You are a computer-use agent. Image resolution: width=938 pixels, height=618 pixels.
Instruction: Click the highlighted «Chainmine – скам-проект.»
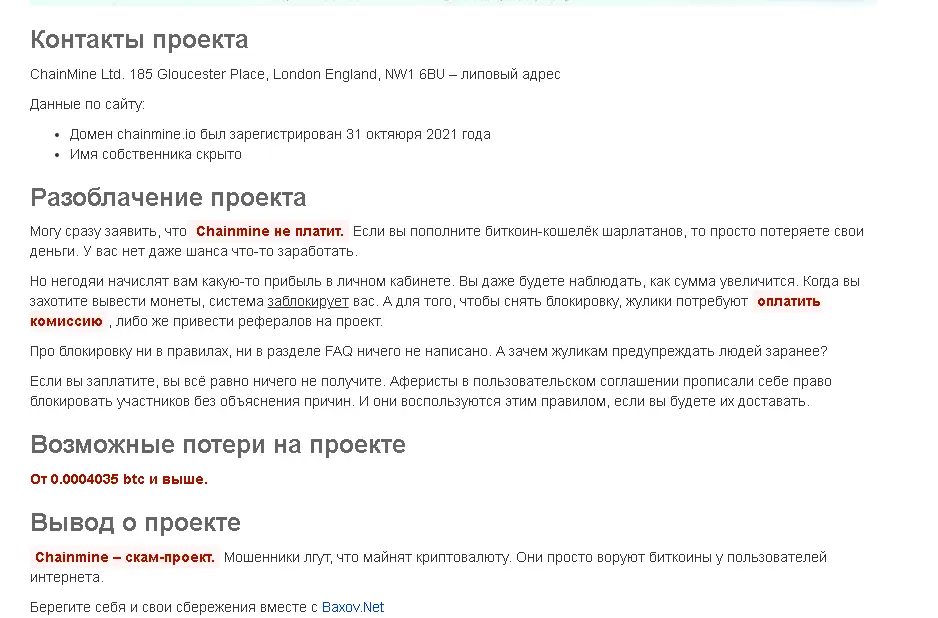tap(124, 557)
